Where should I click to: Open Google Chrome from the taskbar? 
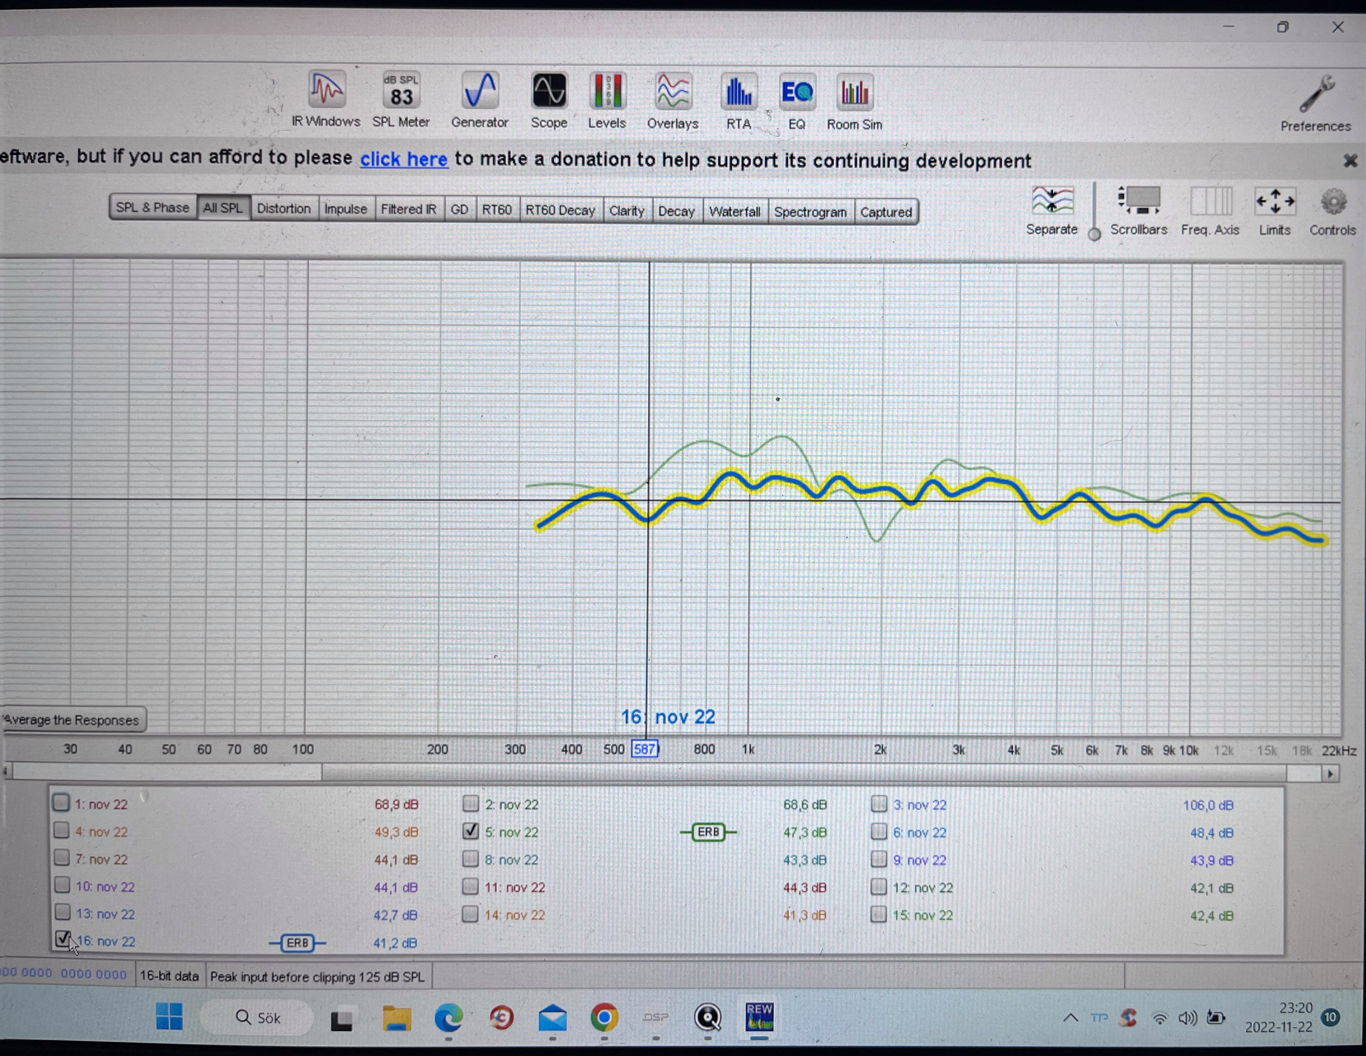click(x=604, y=1018)
